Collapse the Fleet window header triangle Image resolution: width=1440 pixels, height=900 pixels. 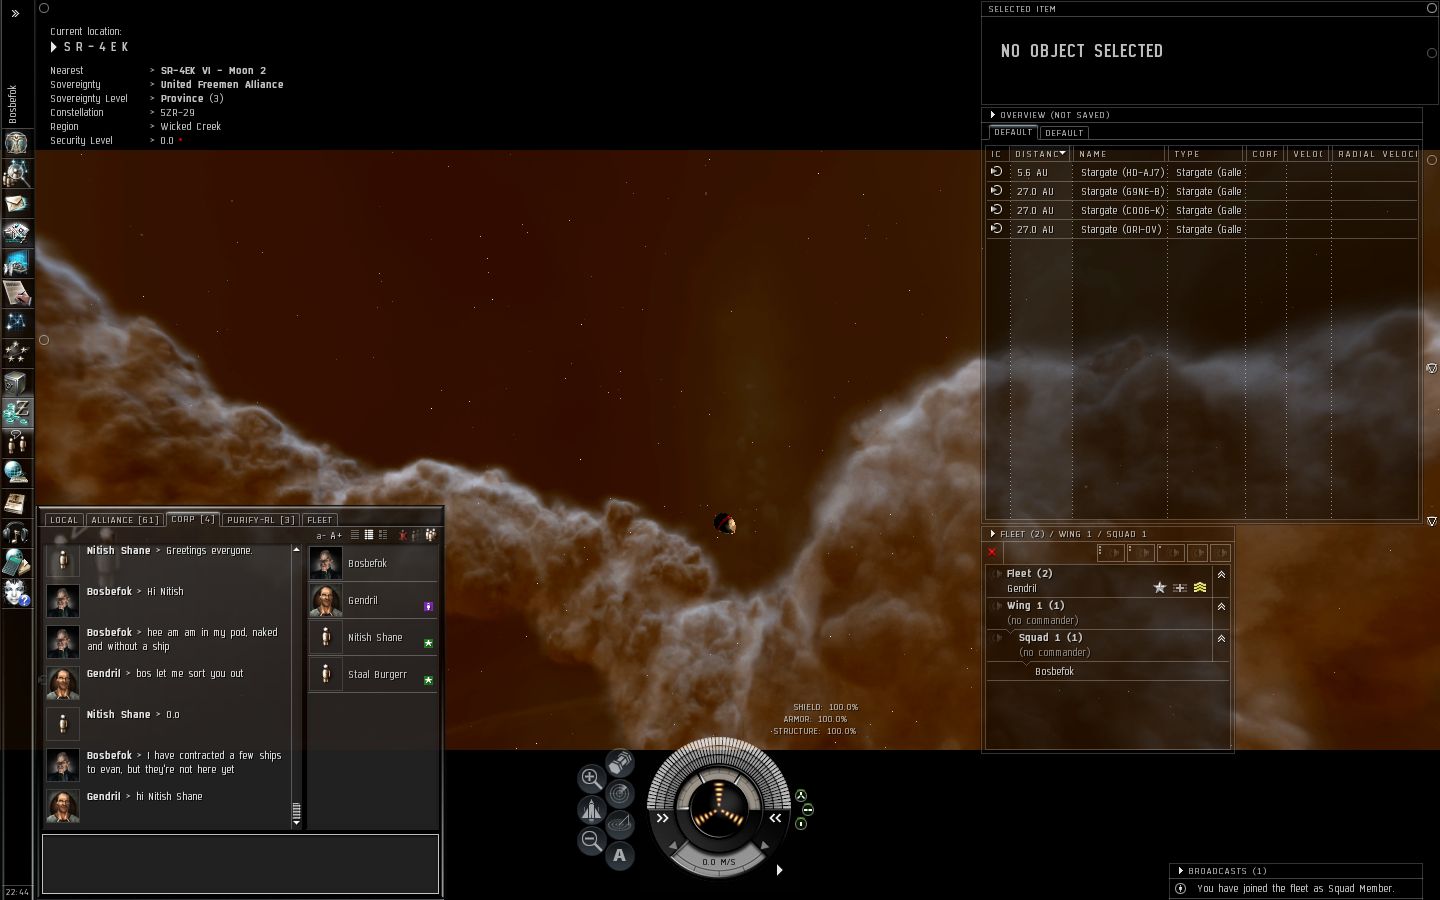point(993,534)
